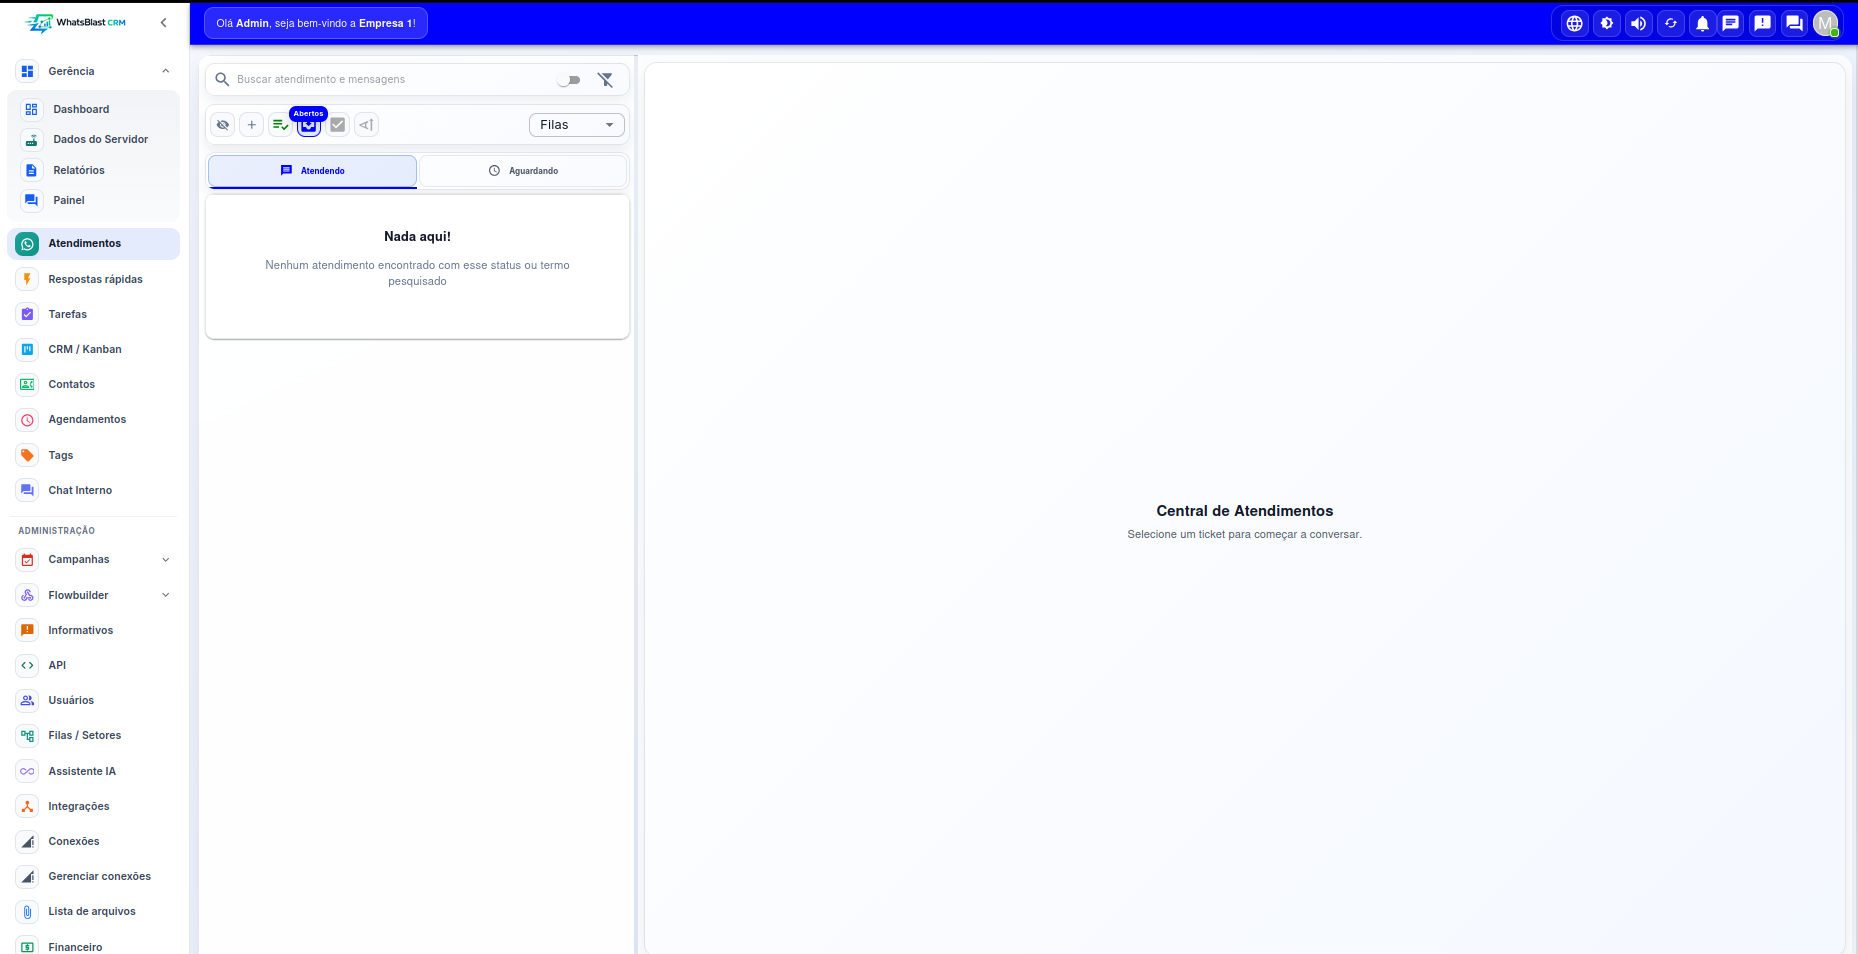Screen dimensions: 1858x954
Task: Click 'Selecione um ticket para começar' text
Action: pos(1245,535)
